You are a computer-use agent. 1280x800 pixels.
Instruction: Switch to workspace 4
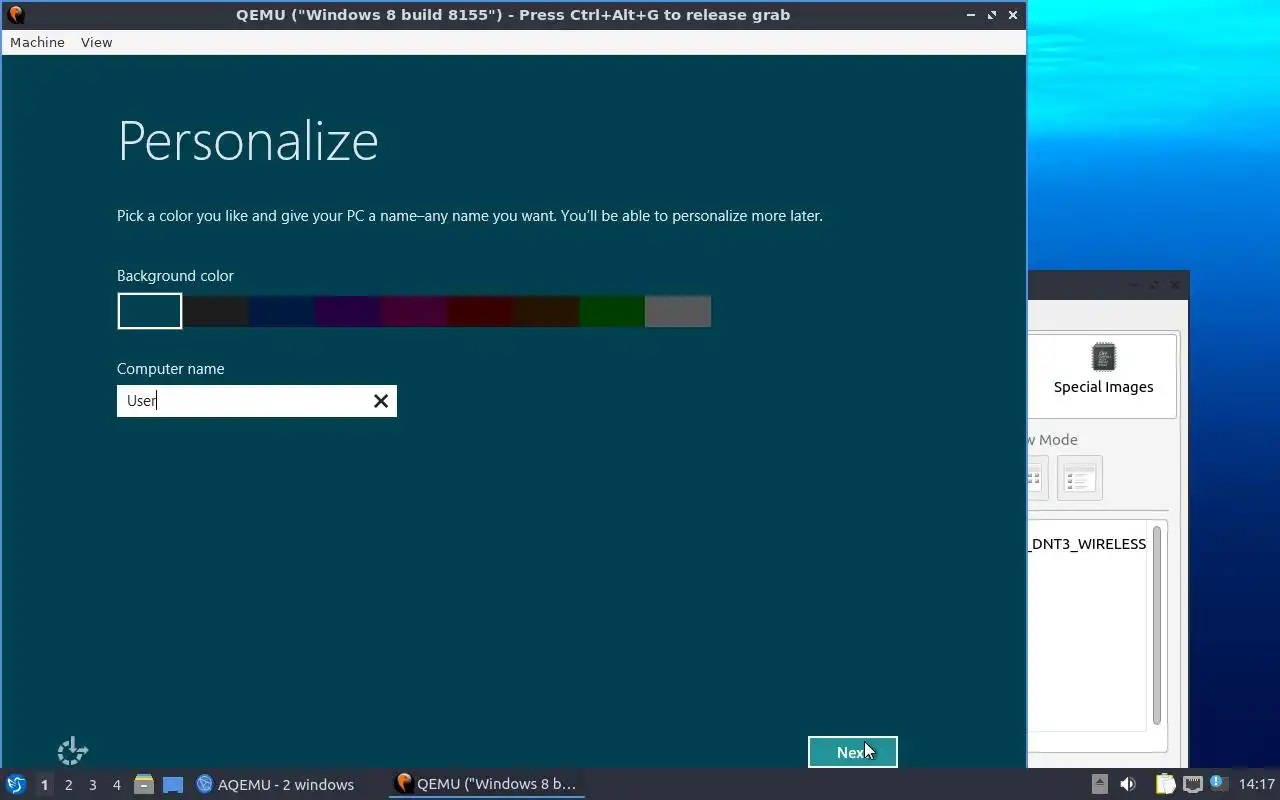[116, 785]
